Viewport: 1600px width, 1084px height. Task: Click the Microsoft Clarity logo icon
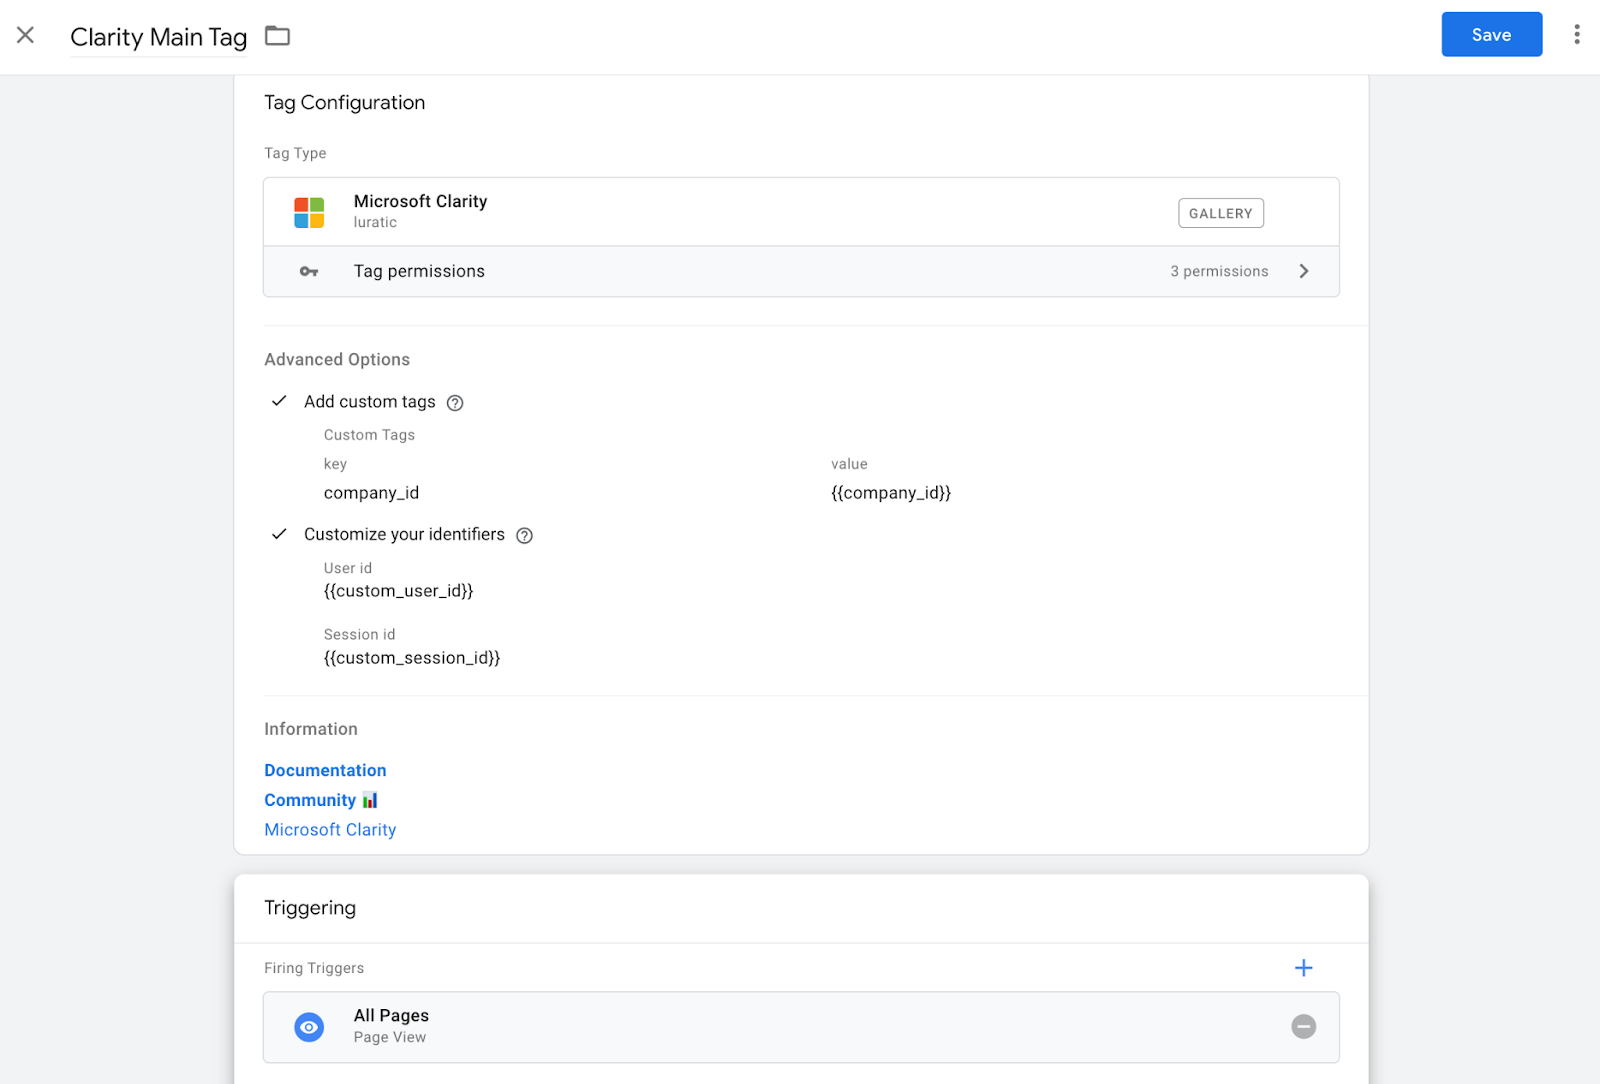point(309,212)
